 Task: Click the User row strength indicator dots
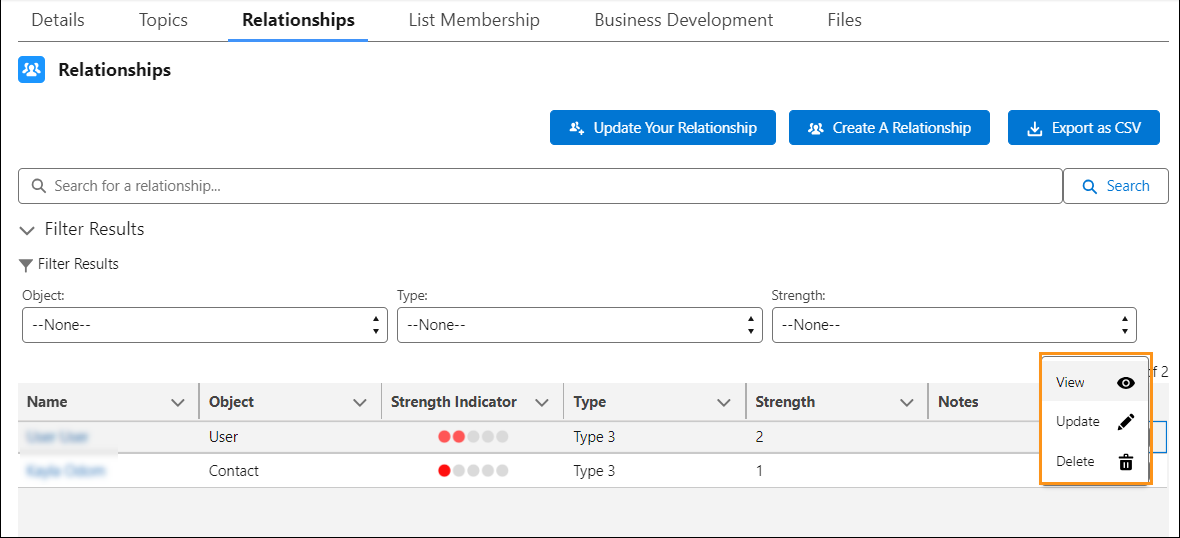click(473, 436)
